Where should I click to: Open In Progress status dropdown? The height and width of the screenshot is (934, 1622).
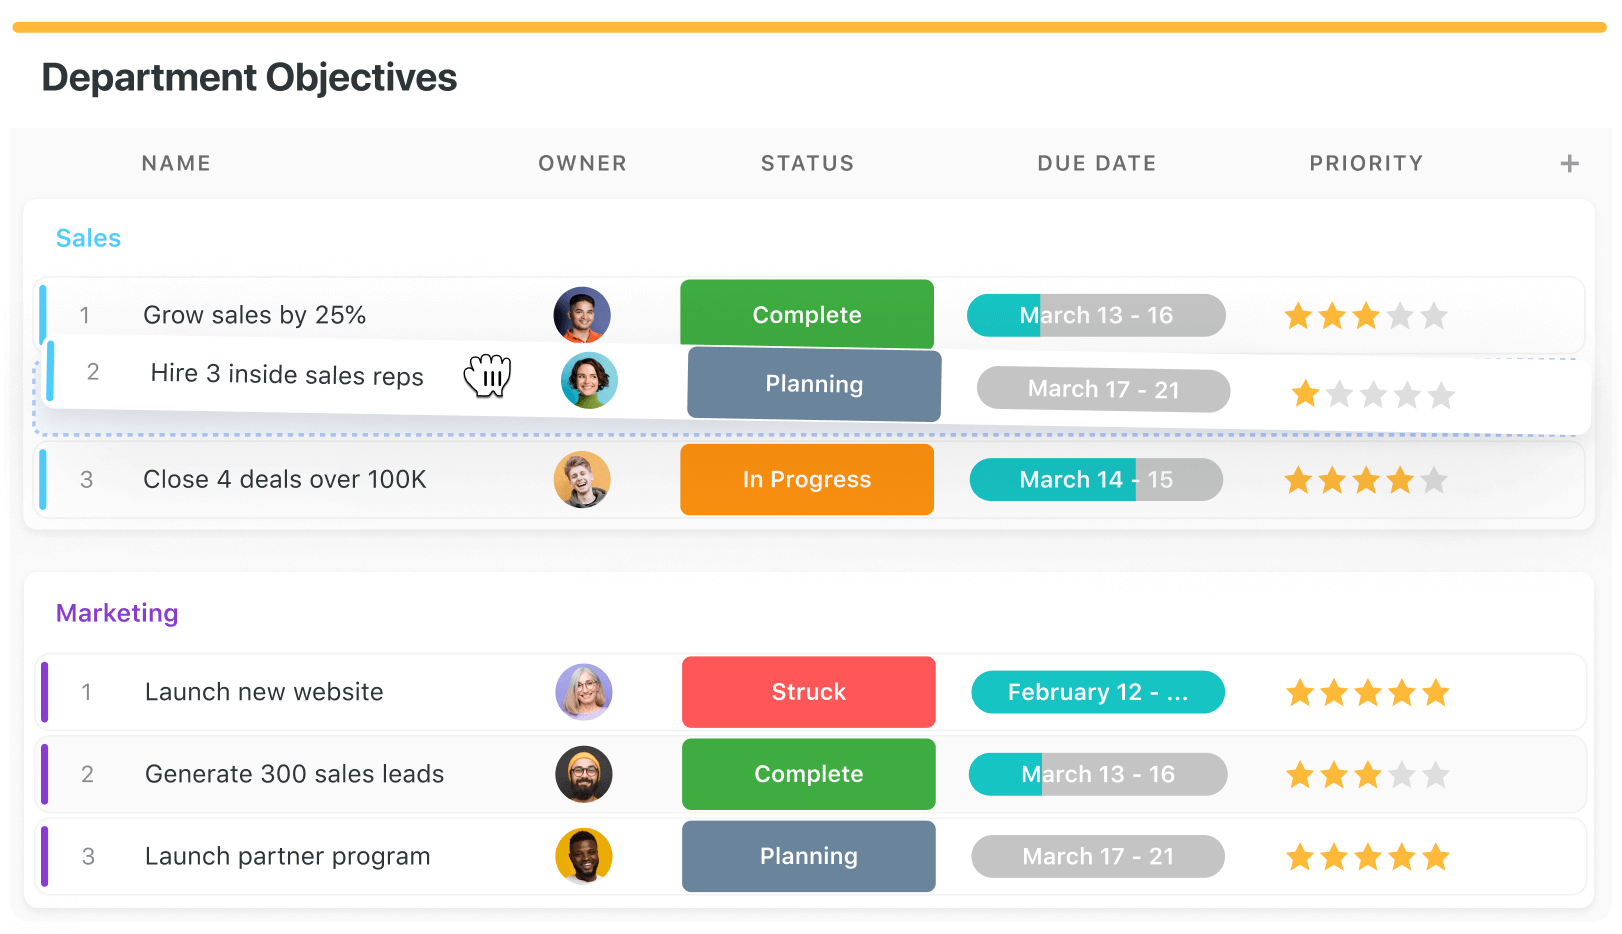point(807,479)
